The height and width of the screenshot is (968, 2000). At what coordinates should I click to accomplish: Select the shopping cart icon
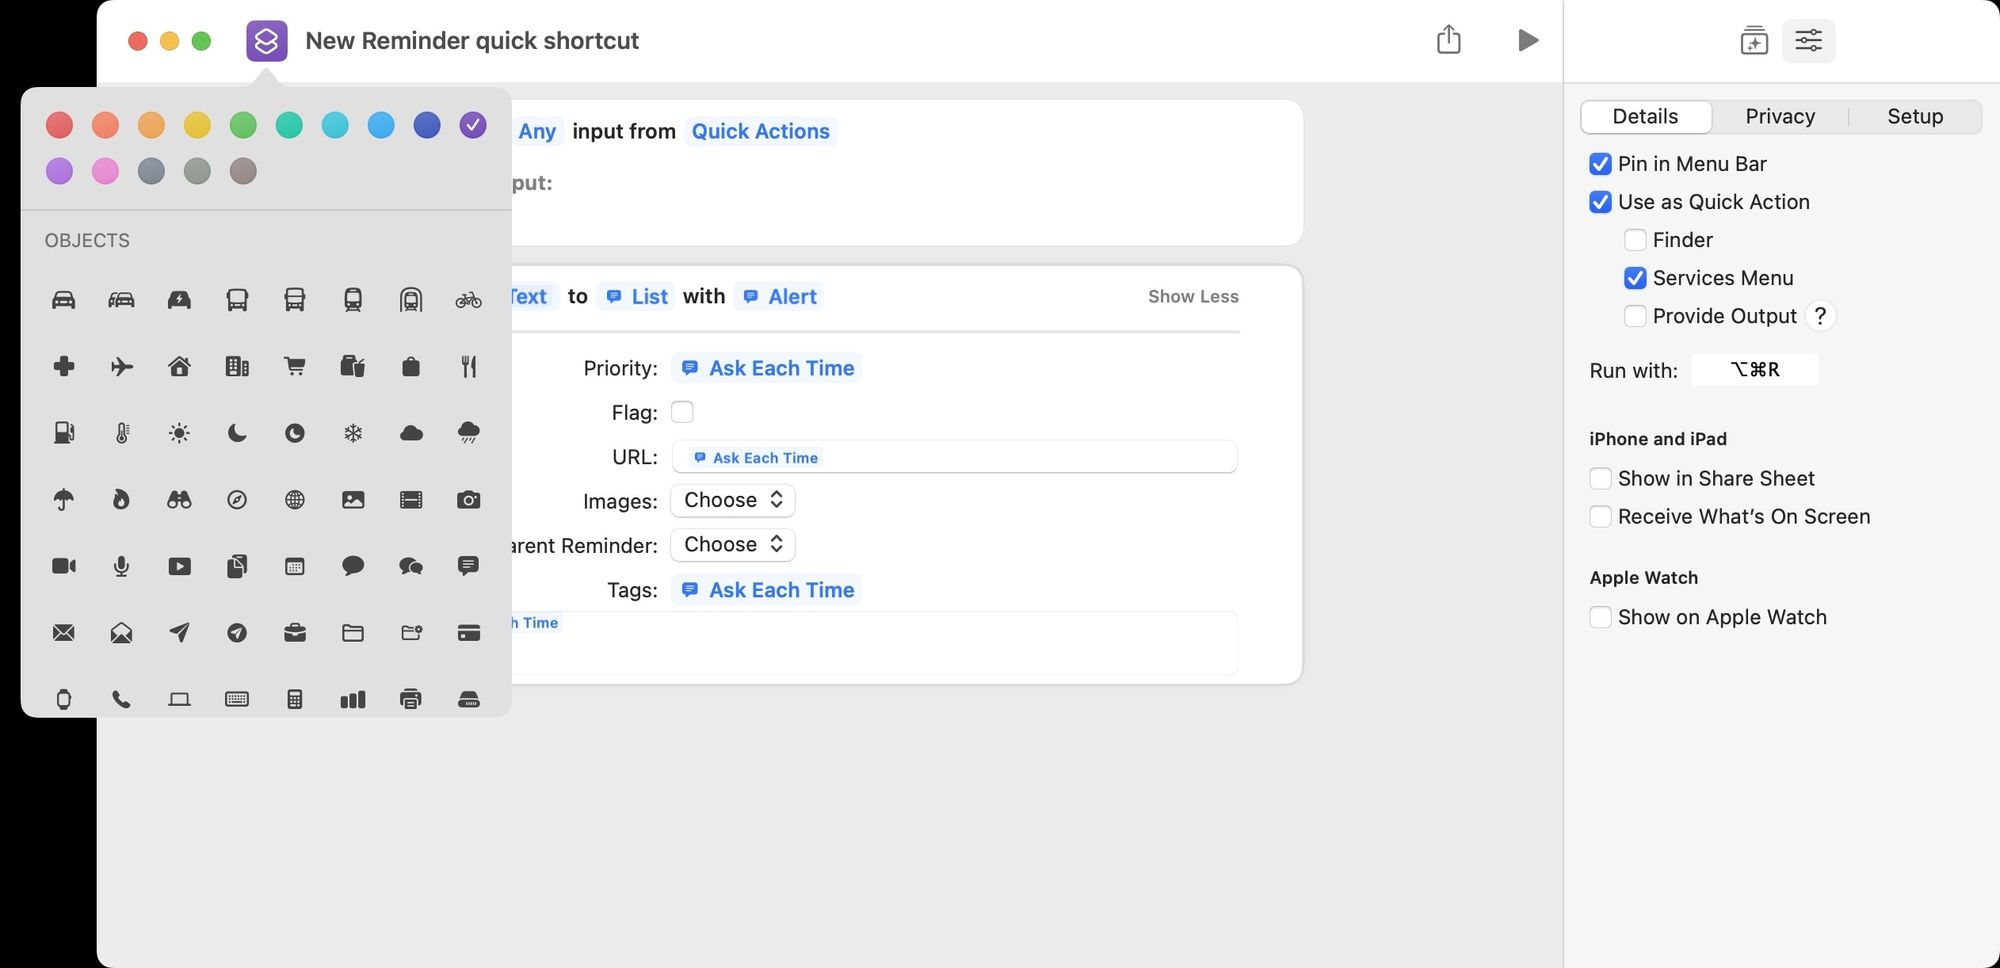[x=295, y=366]
